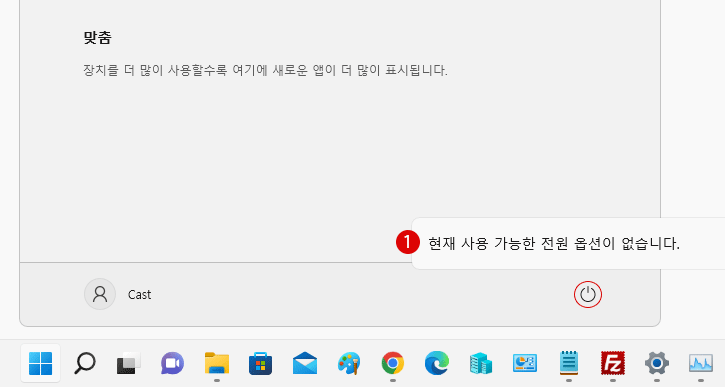725x387 pixels.
Task: Open the Cast user account avatar
Action: (x=100, y=294)
